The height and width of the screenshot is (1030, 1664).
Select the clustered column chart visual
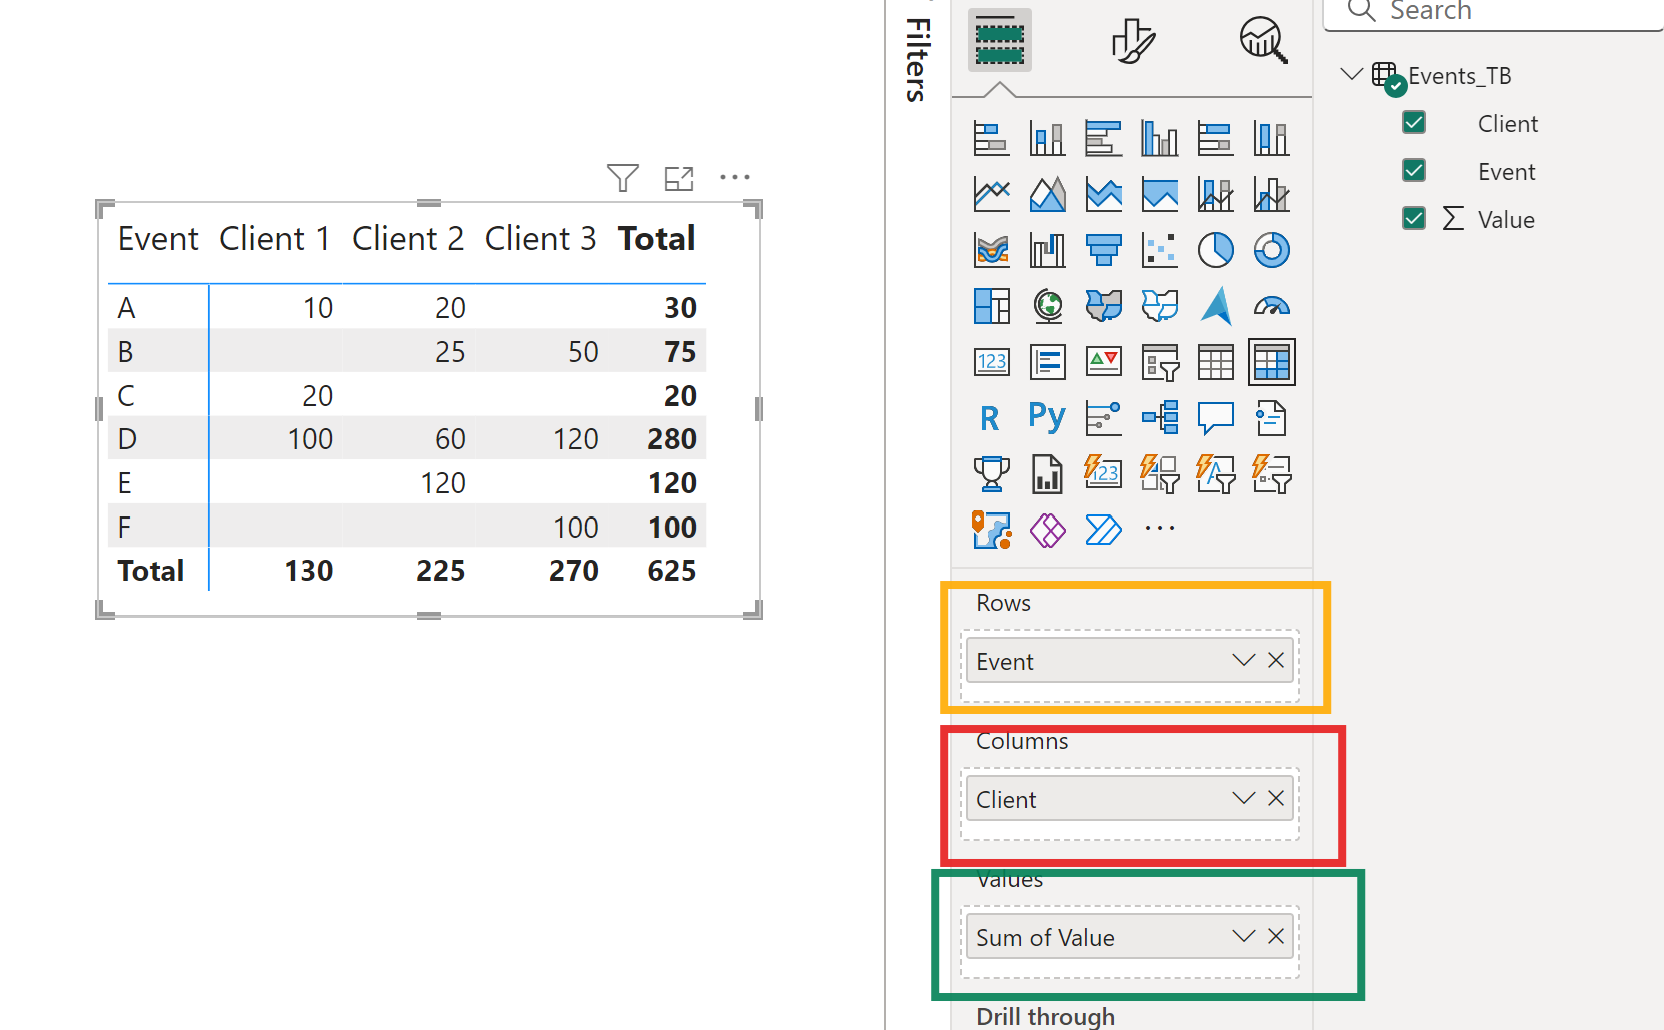[1159, 138]
